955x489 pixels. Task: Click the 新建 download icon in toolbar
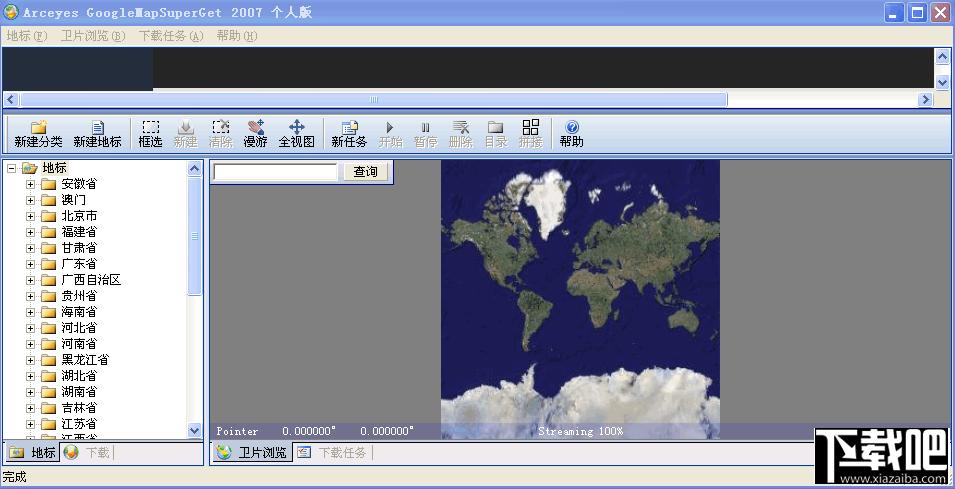pyautogui.click(x=185, y=134)
